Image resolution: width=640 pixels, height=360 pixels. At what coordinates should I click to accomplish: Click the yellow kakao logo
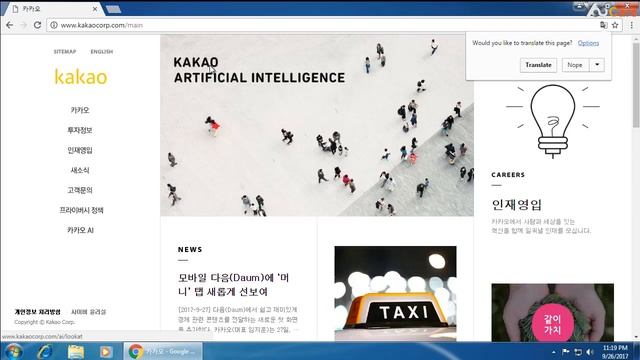[81, 77]
